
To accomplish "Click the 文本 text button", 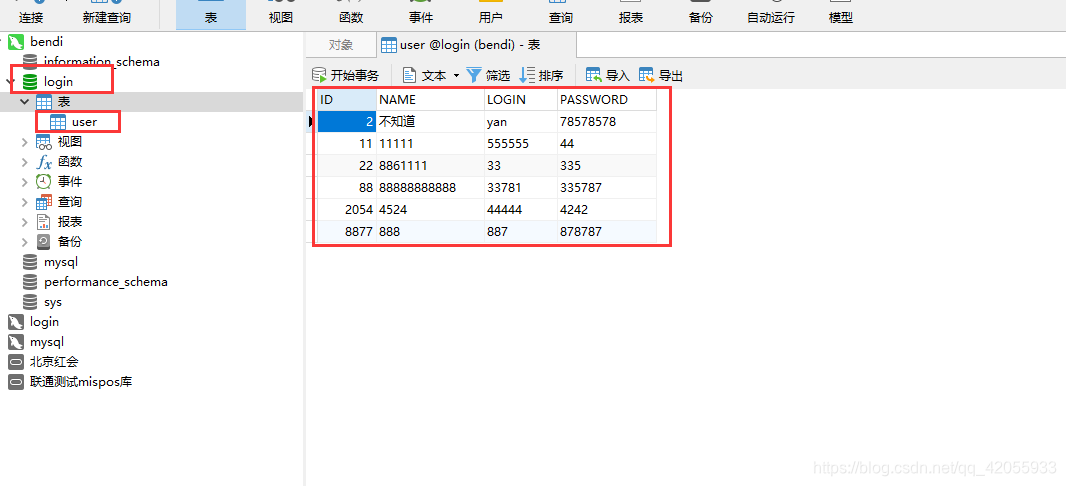I will coord(426,75).
